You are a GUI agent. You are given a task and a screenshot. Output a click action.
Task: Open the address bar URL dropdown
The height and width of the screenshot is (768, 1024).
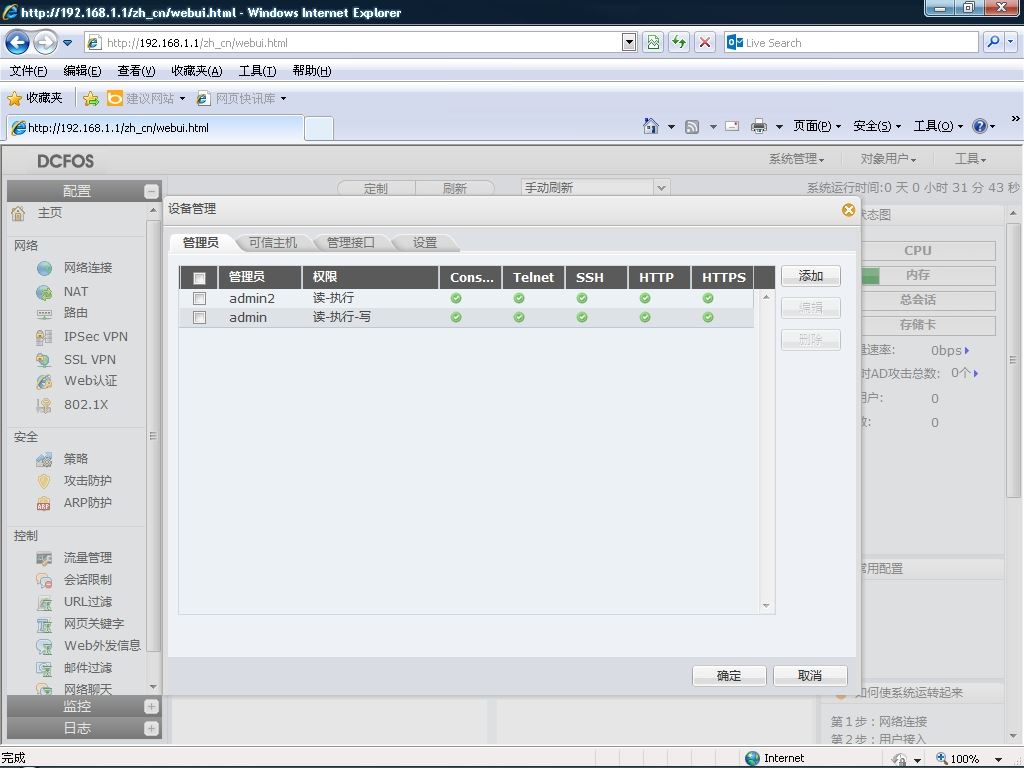629,42
